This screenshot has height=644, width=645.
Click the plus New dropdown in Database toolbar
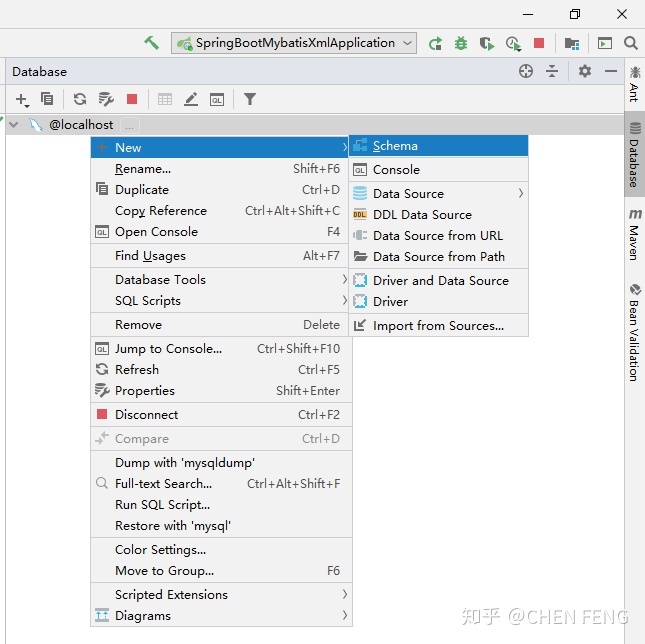pyautogui.click(x=22, y=100)
